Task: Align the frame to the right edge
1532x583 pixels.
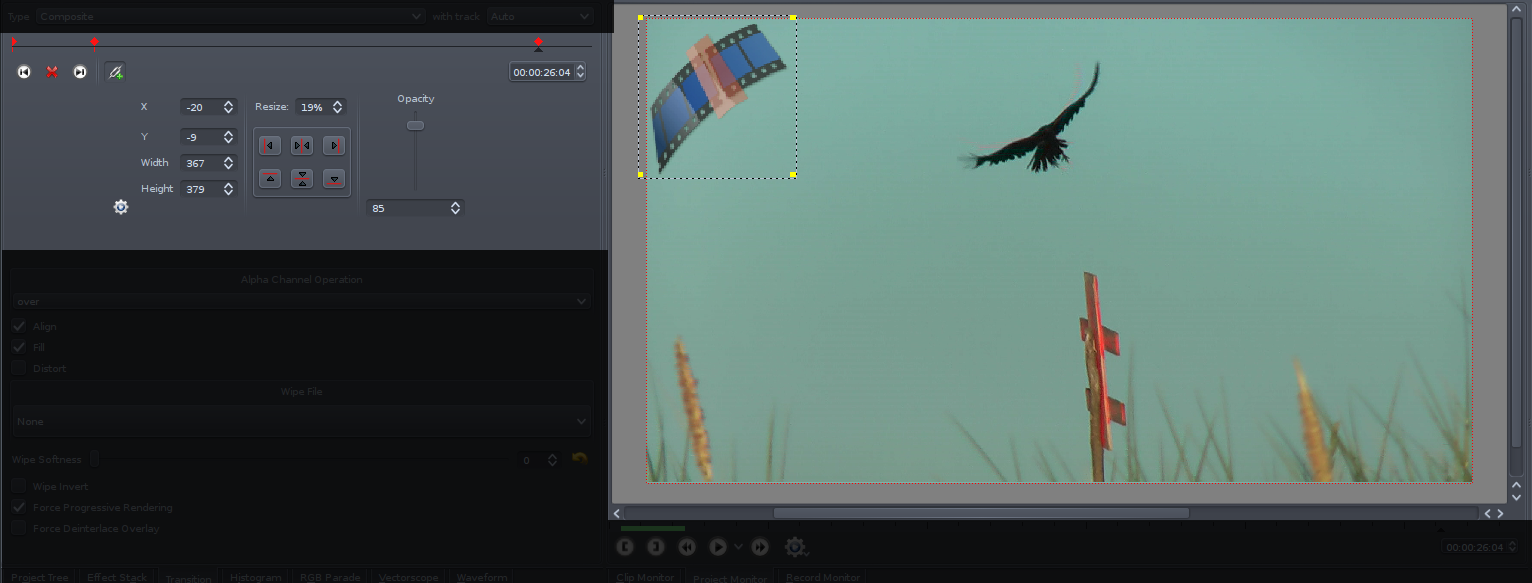Action: (334, 146)
